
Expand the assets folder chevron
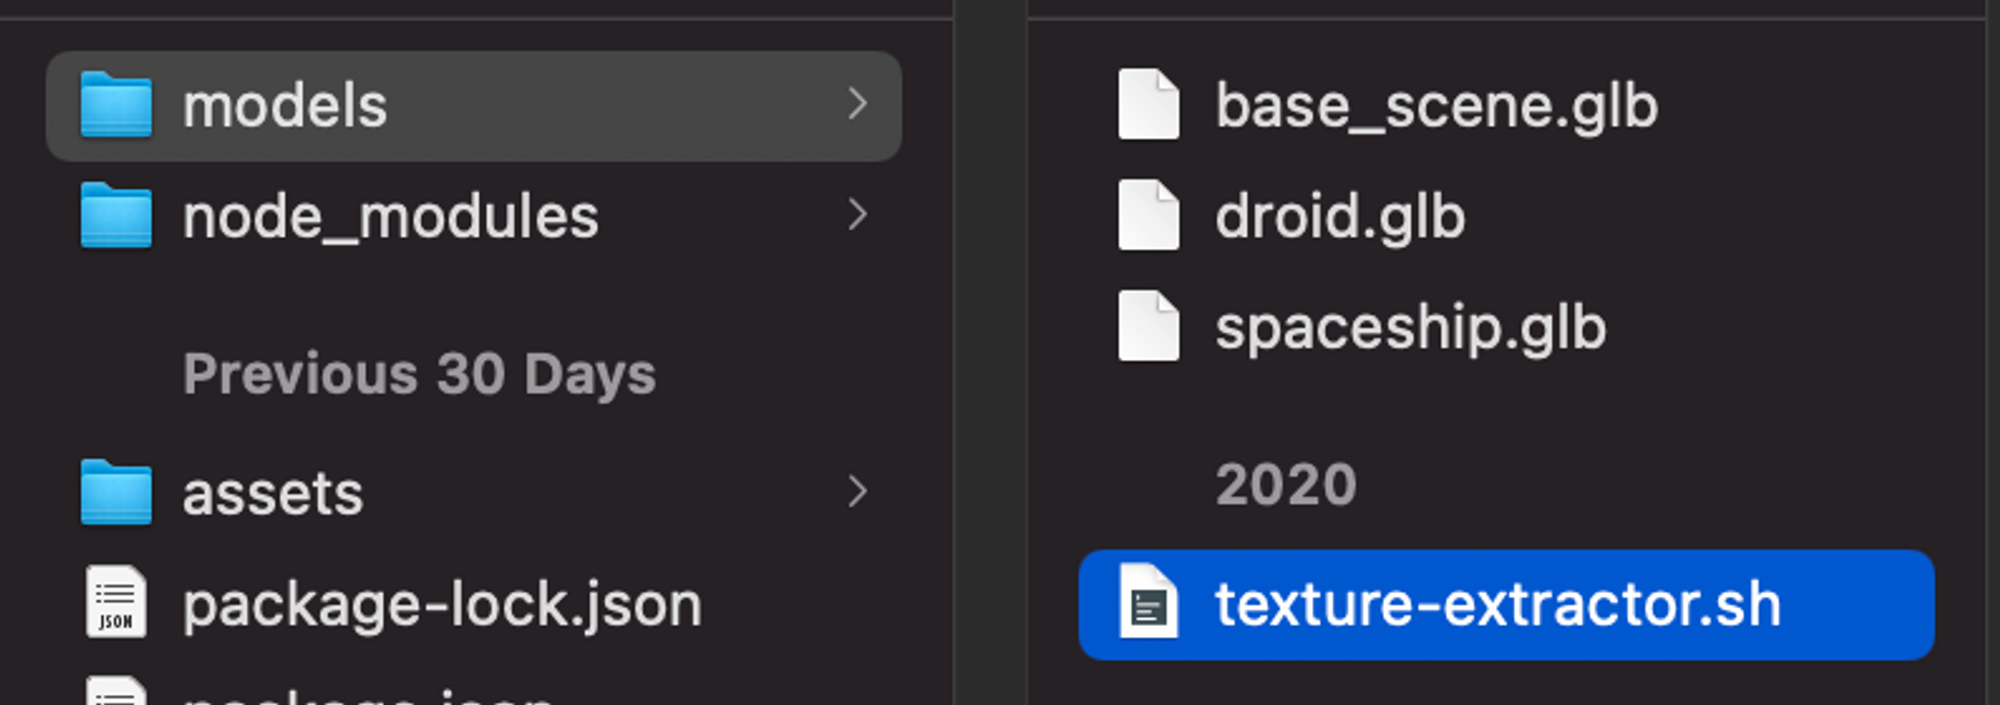point(857,492)
